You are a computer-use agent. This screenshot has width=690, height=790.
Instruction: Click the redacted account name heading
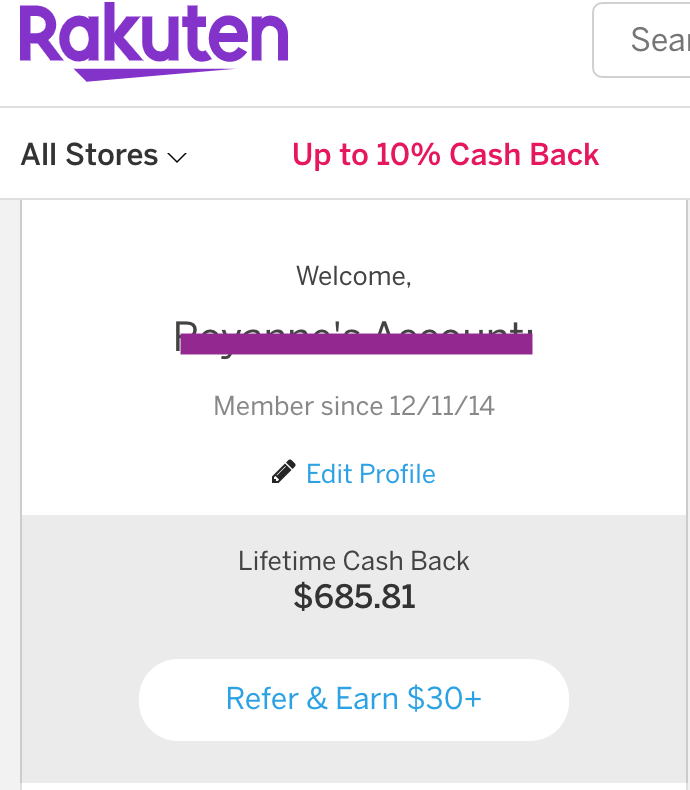pos(354,339)
